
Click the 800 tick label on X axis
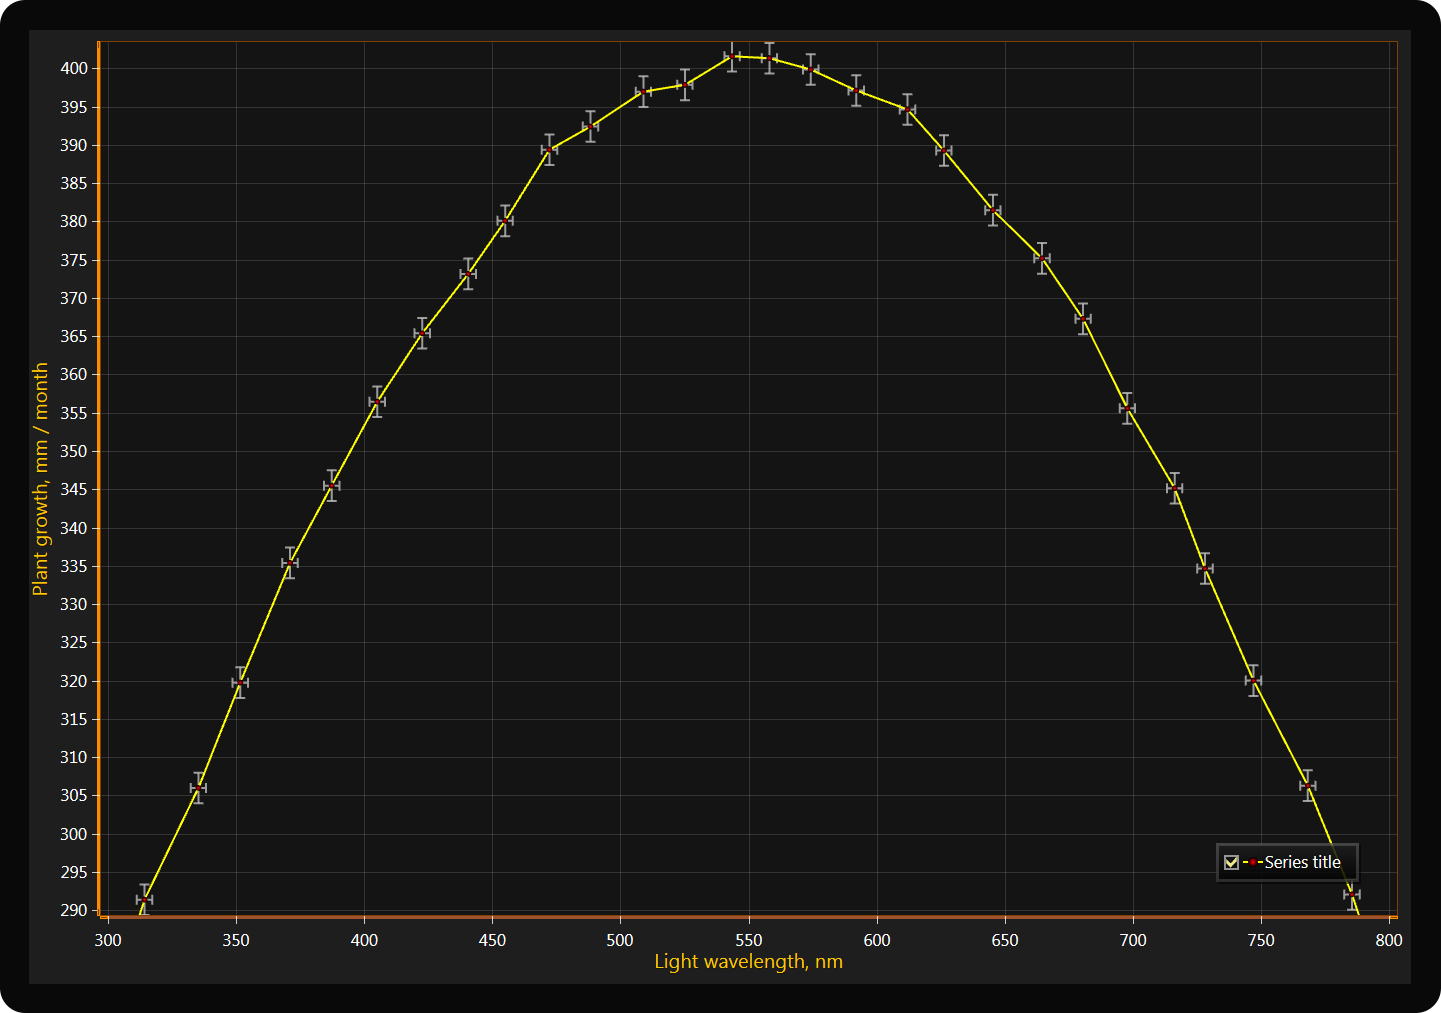1388,940
